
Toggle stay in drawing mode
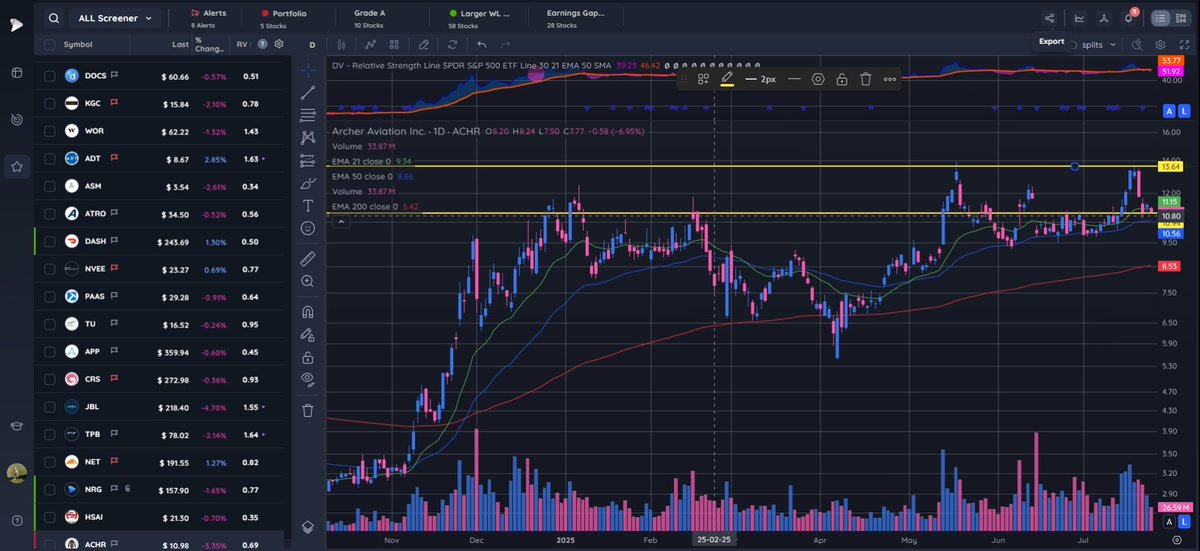coord(308,334)
